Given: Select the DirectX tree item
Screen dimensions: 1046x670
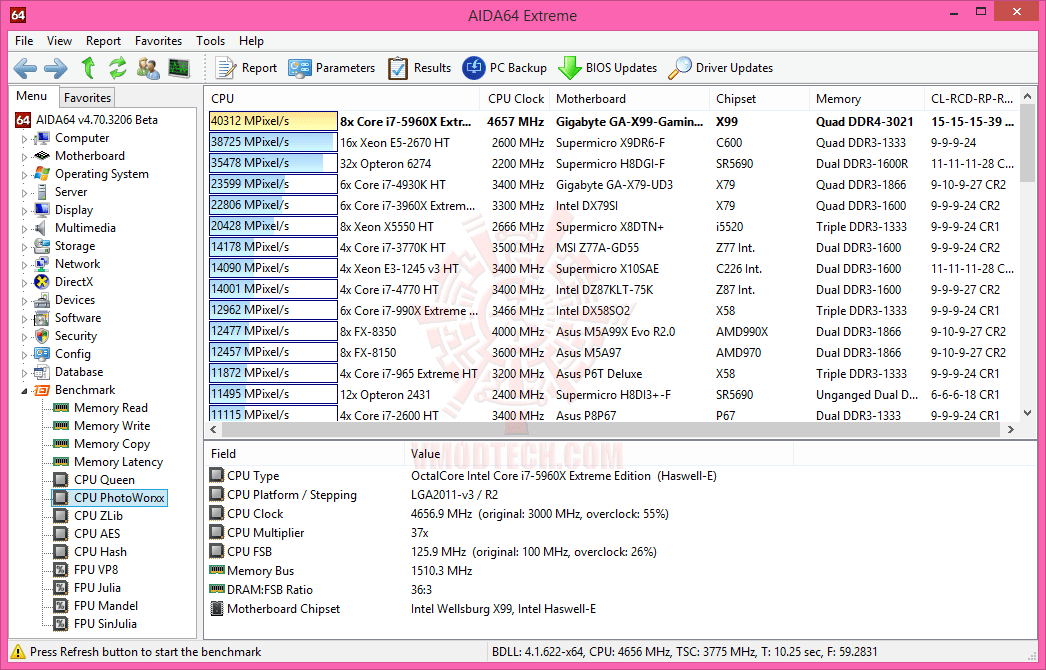Looking at the screenshot, I should 74,282.
